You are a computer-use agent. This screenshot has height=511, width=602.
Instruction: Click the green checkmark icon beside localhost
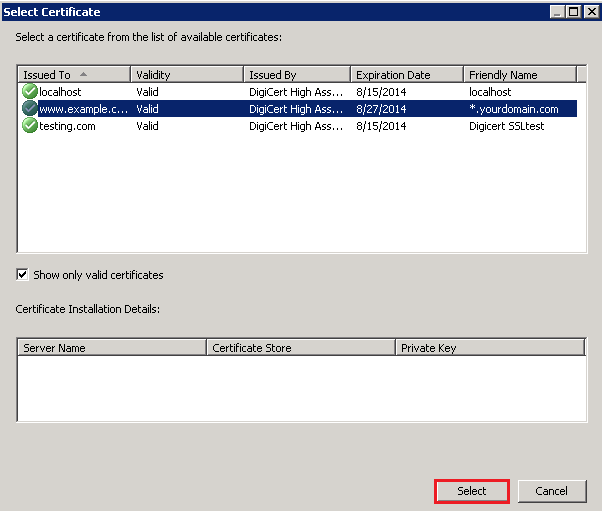tap(29, 92)
